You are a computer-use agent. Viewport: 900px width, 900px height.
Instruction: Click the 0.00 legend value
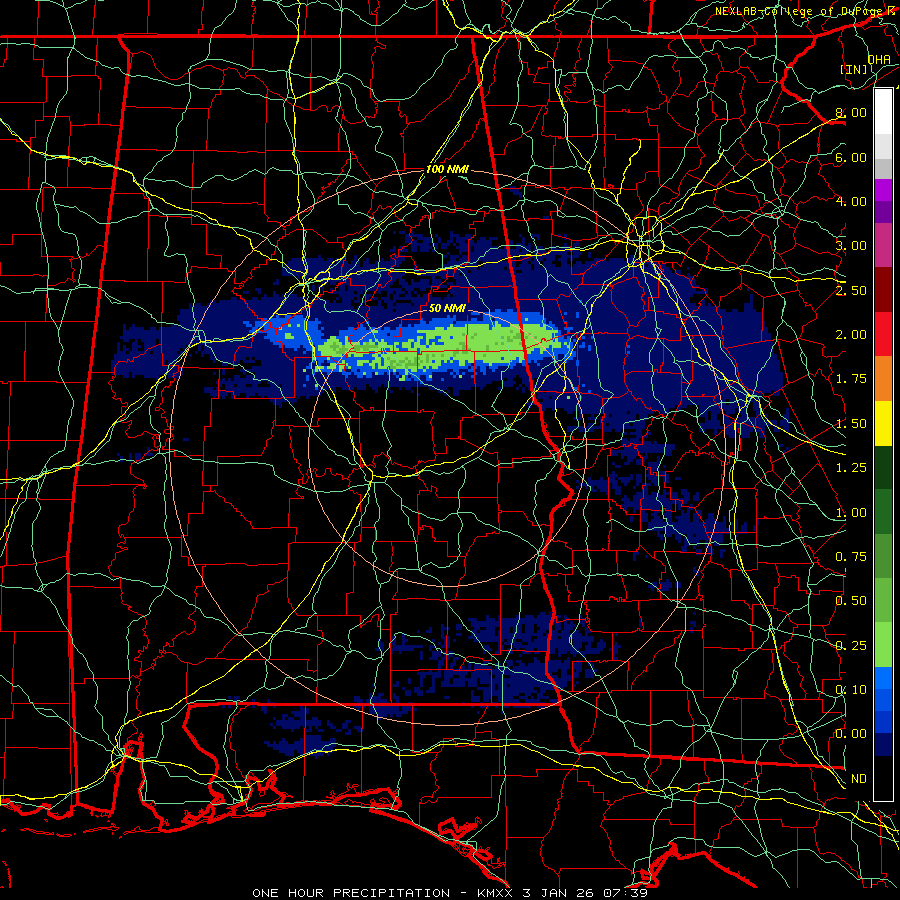[x=851, y=734]
